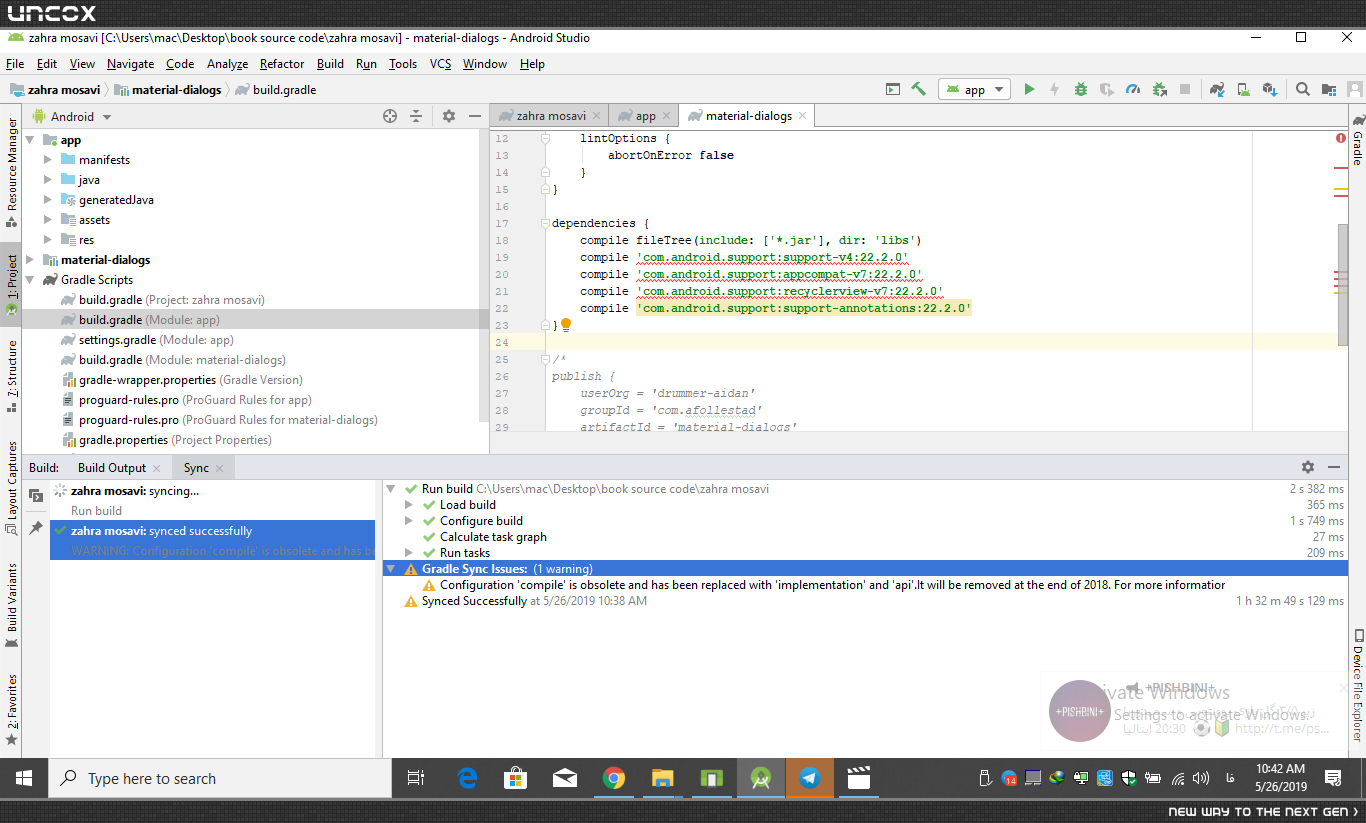Collapse the Gradle Scripts node
Viewport: 1366px width, 823px height.
pyautogui.click(x=30, y=280)
